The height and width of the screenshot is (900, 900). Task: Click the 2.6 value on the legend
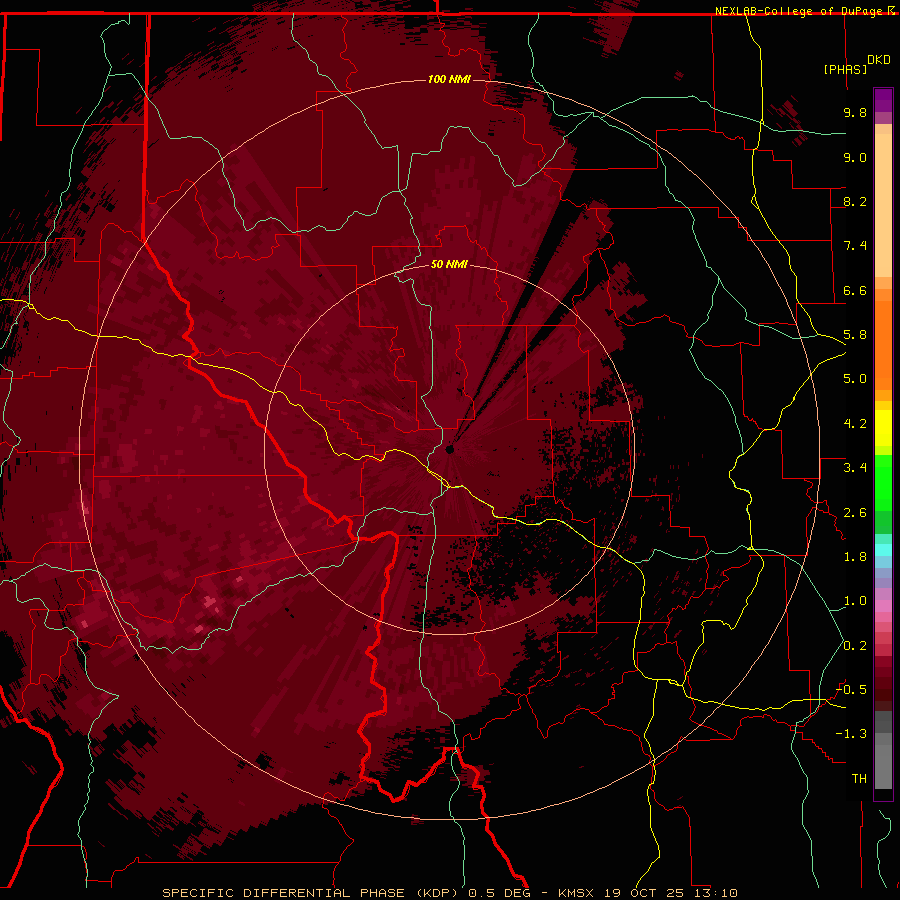pyautogui.click(x=855, y=513)
